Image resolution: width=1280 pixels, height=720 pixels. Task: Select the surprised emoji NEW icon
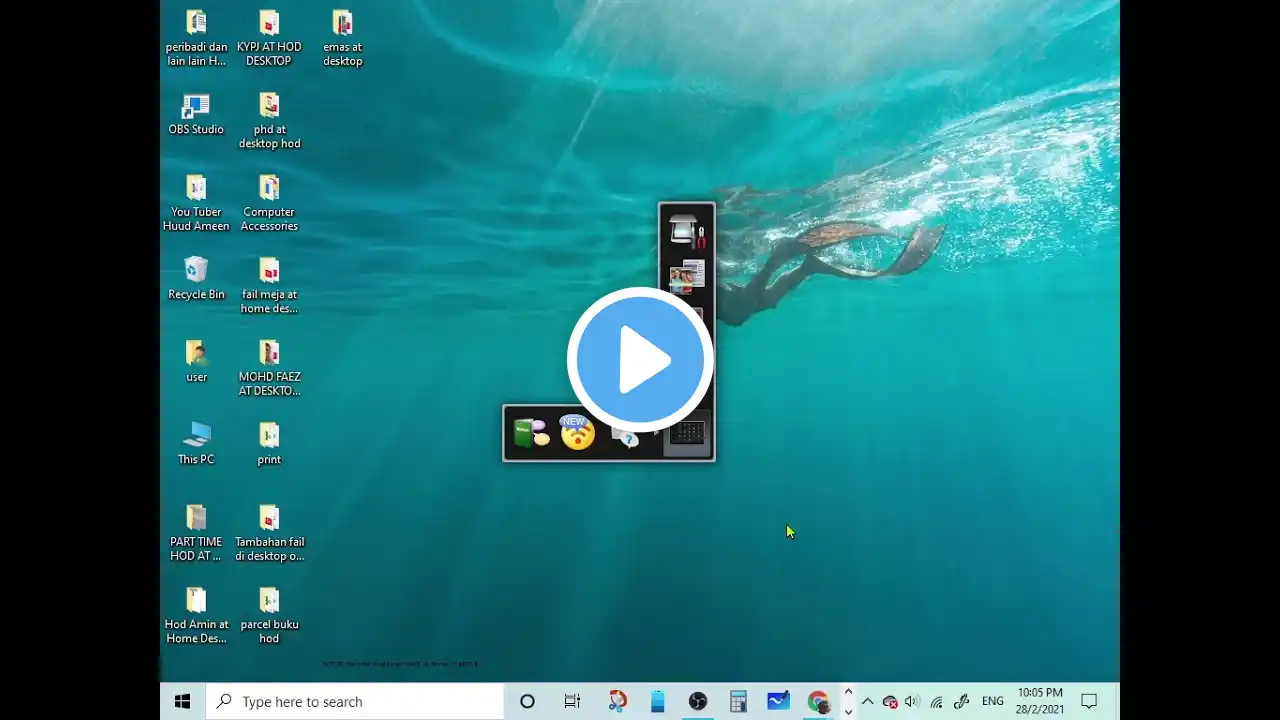[x=577, y=432]
